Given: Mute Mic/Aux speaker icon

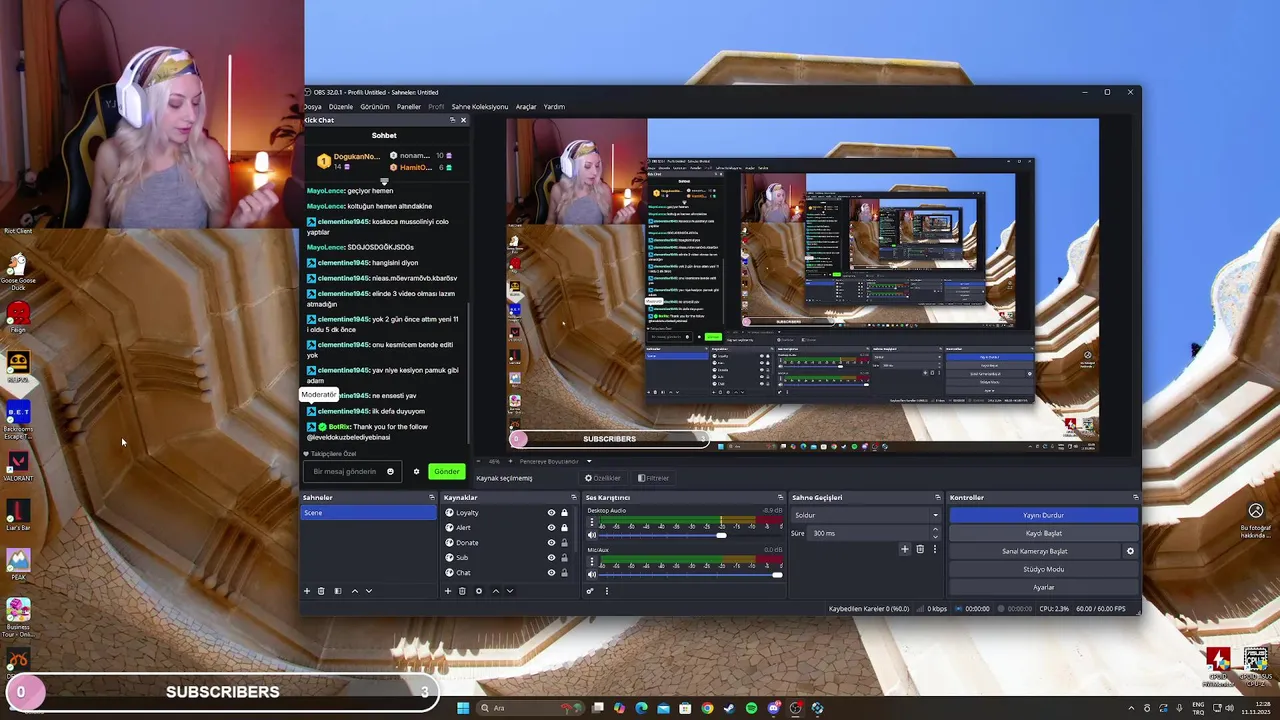Looking at the screenshot, I should (592, 575).
